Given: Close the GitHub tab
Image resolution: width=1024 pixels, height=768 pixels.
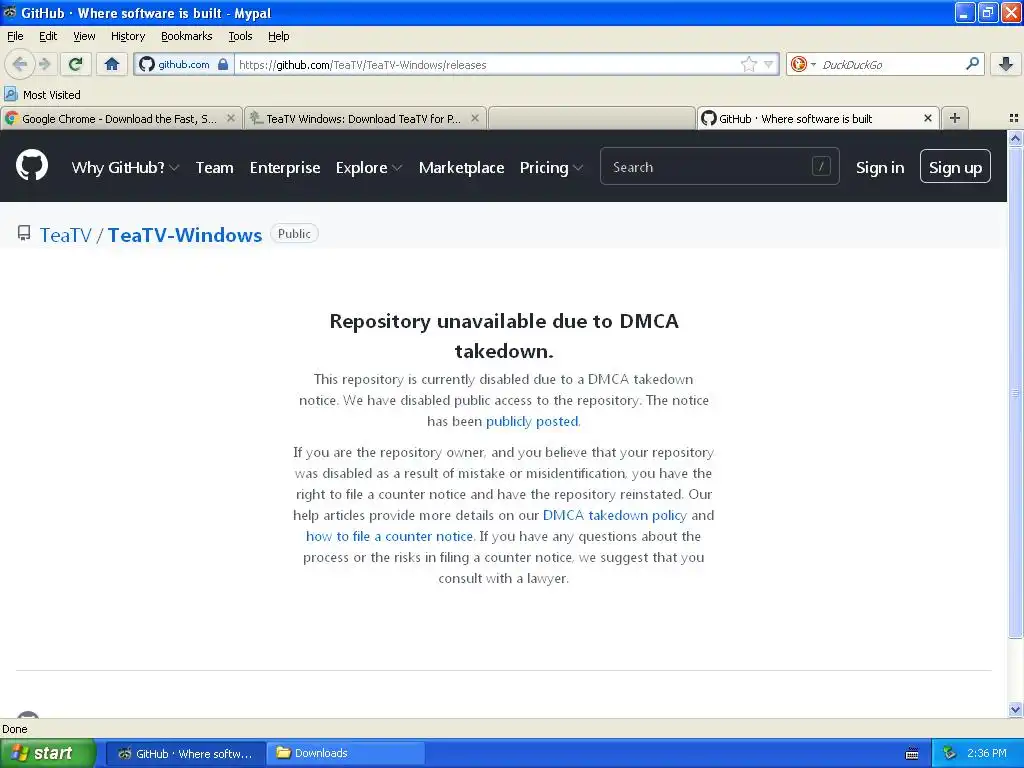Looking at the screenshot, I should click(x=927, y=118).
